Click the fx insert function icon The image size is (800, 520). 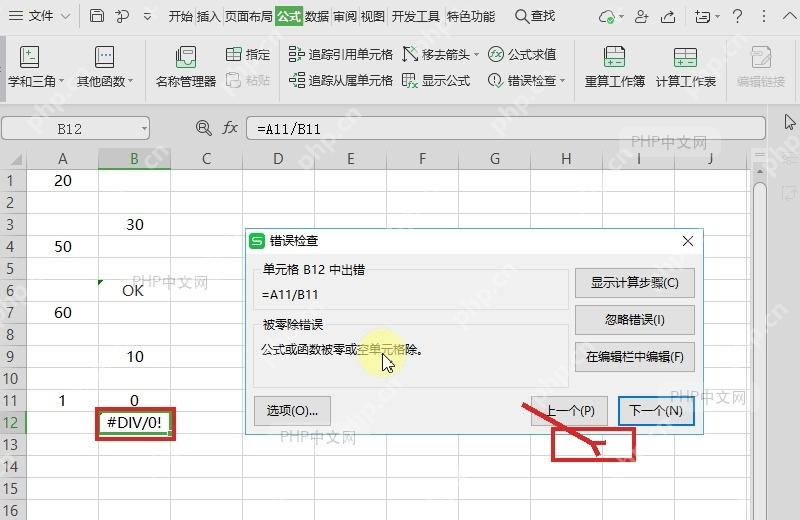click(x=230, y=128)
